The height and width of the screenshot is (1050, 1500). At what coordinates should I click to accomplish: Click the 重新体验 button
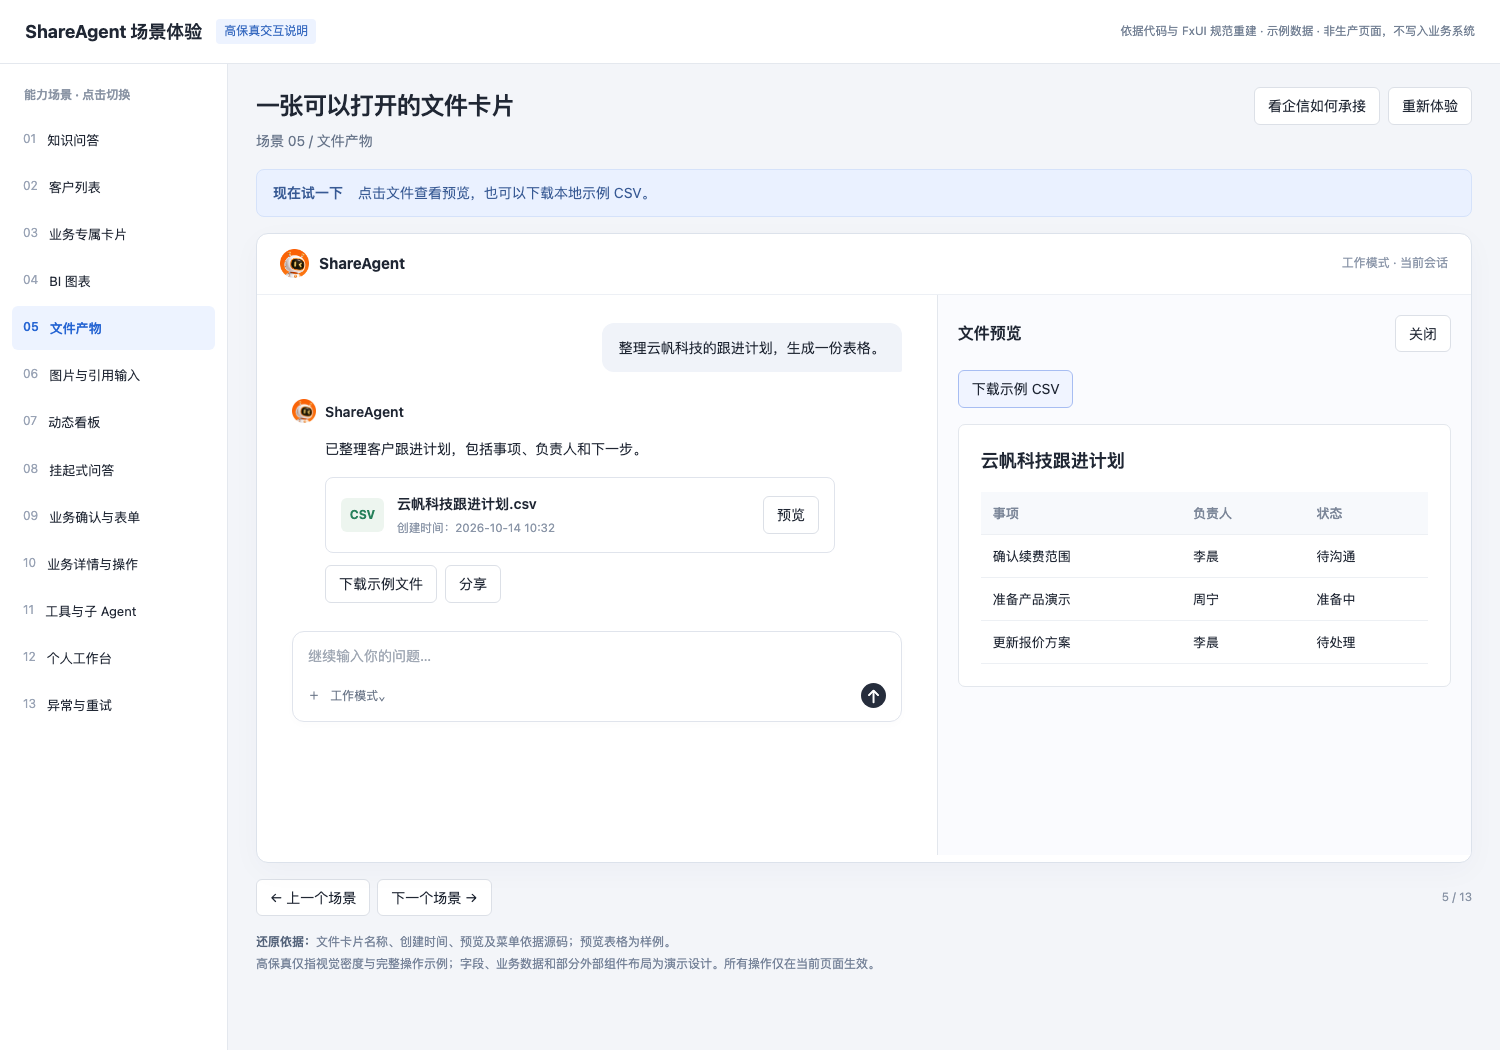1430,106
